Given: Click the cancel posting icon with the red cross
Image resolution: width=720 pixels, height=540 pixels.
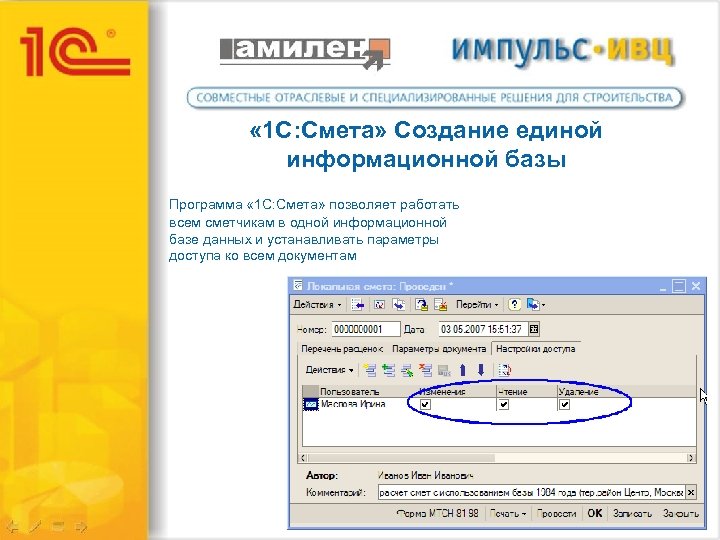Looking at the screenshot, I should 441,304.
